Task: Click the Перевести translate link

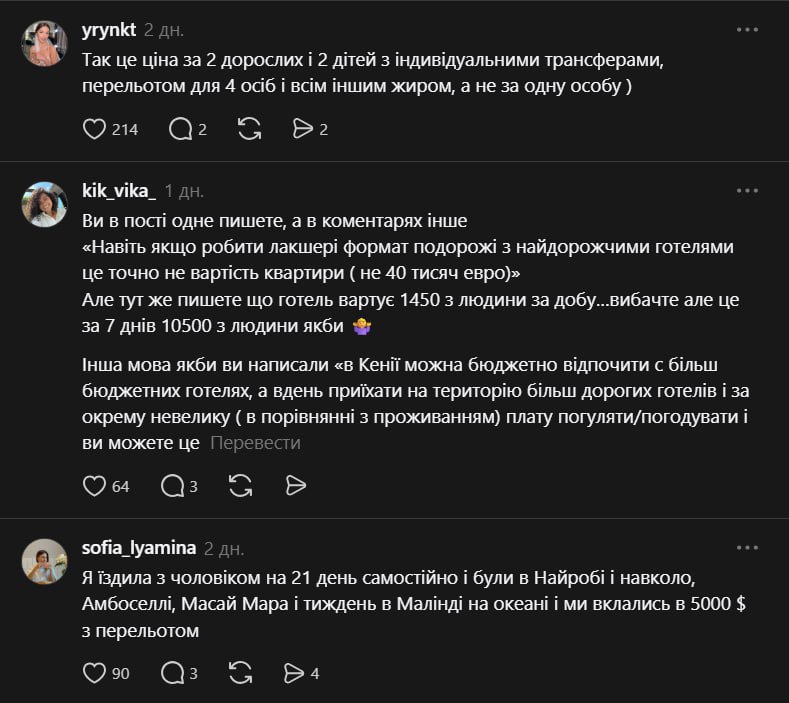Action: [255, 443]
